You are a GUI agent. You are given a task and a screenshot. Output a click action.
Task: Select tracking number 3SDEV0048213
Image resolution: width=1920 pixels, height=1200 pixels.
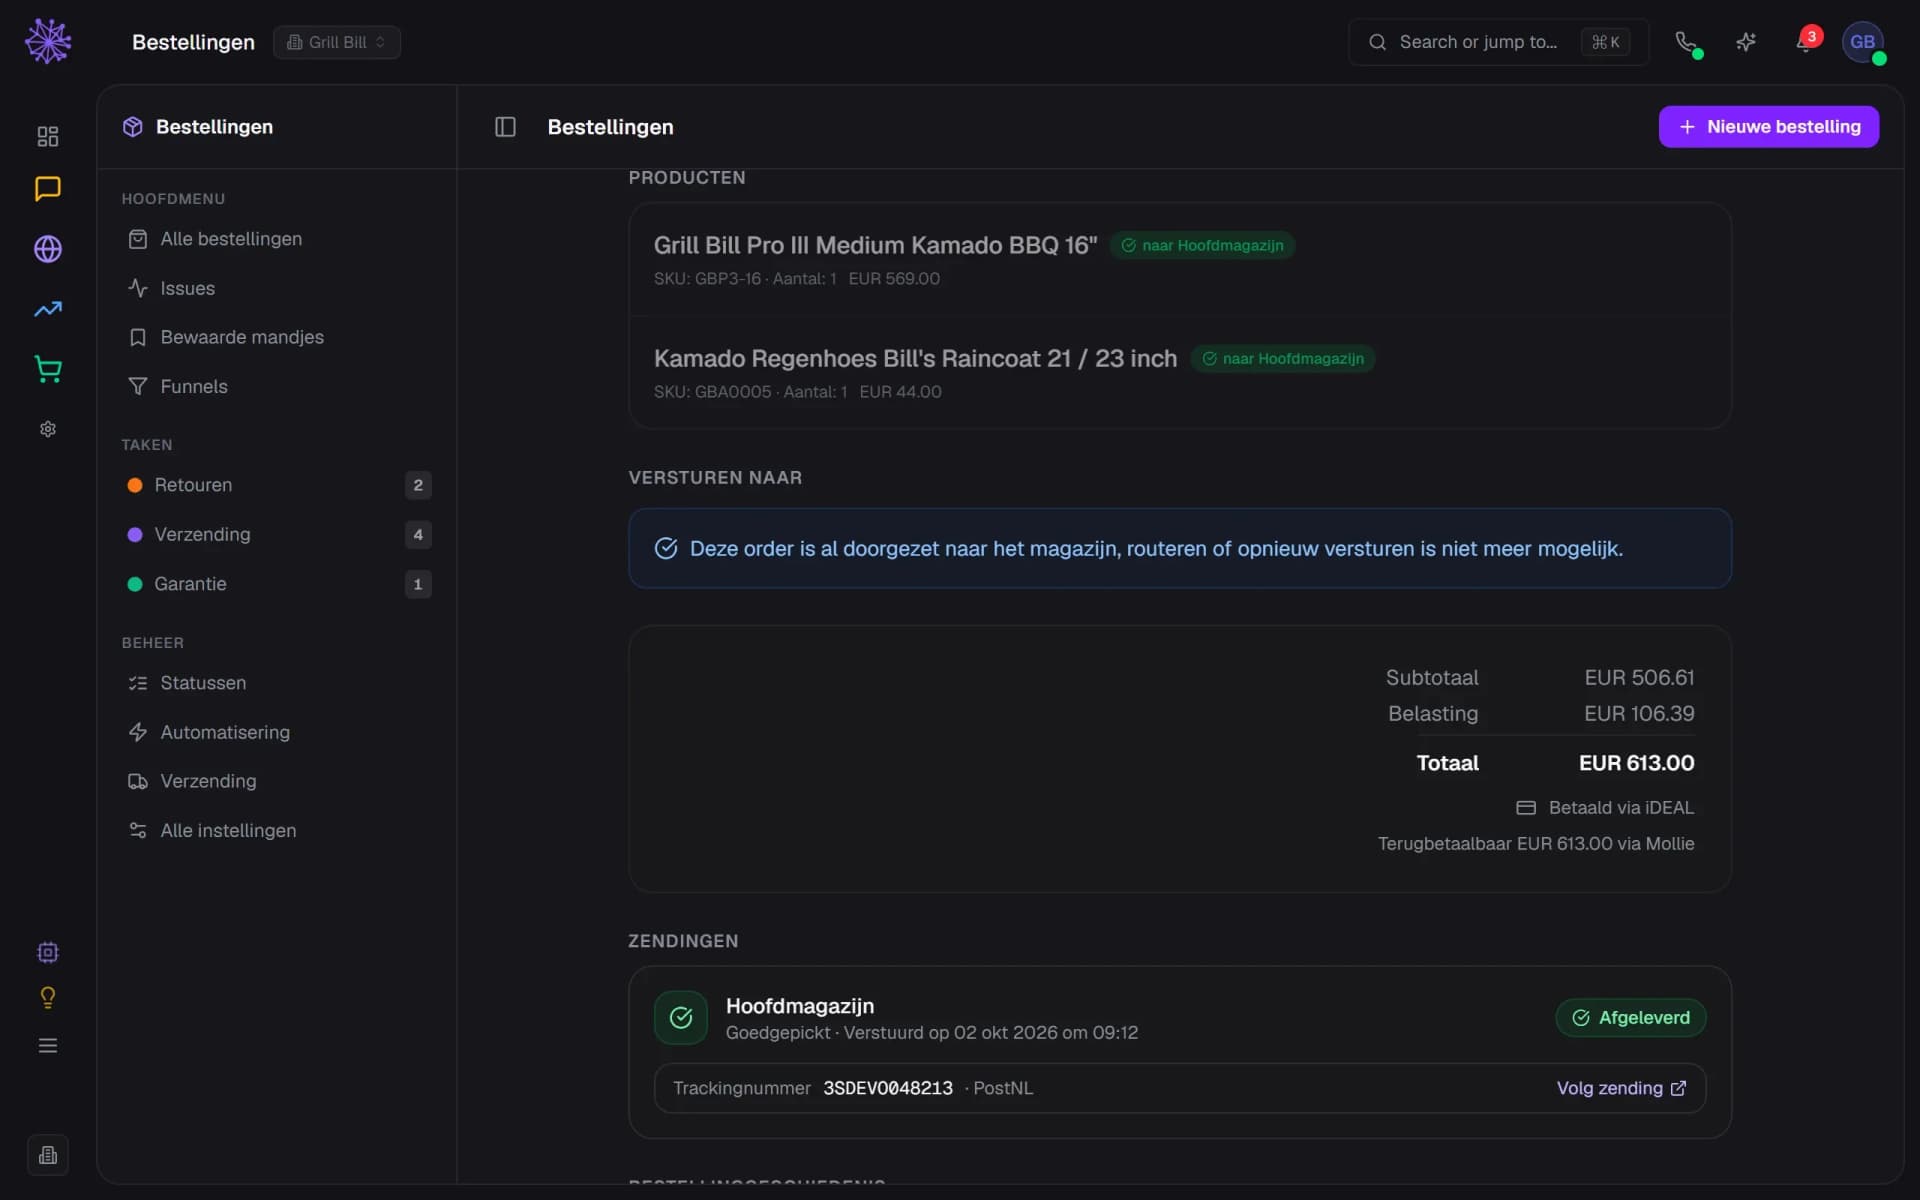pyautogui.click(x=888, y=1088)
